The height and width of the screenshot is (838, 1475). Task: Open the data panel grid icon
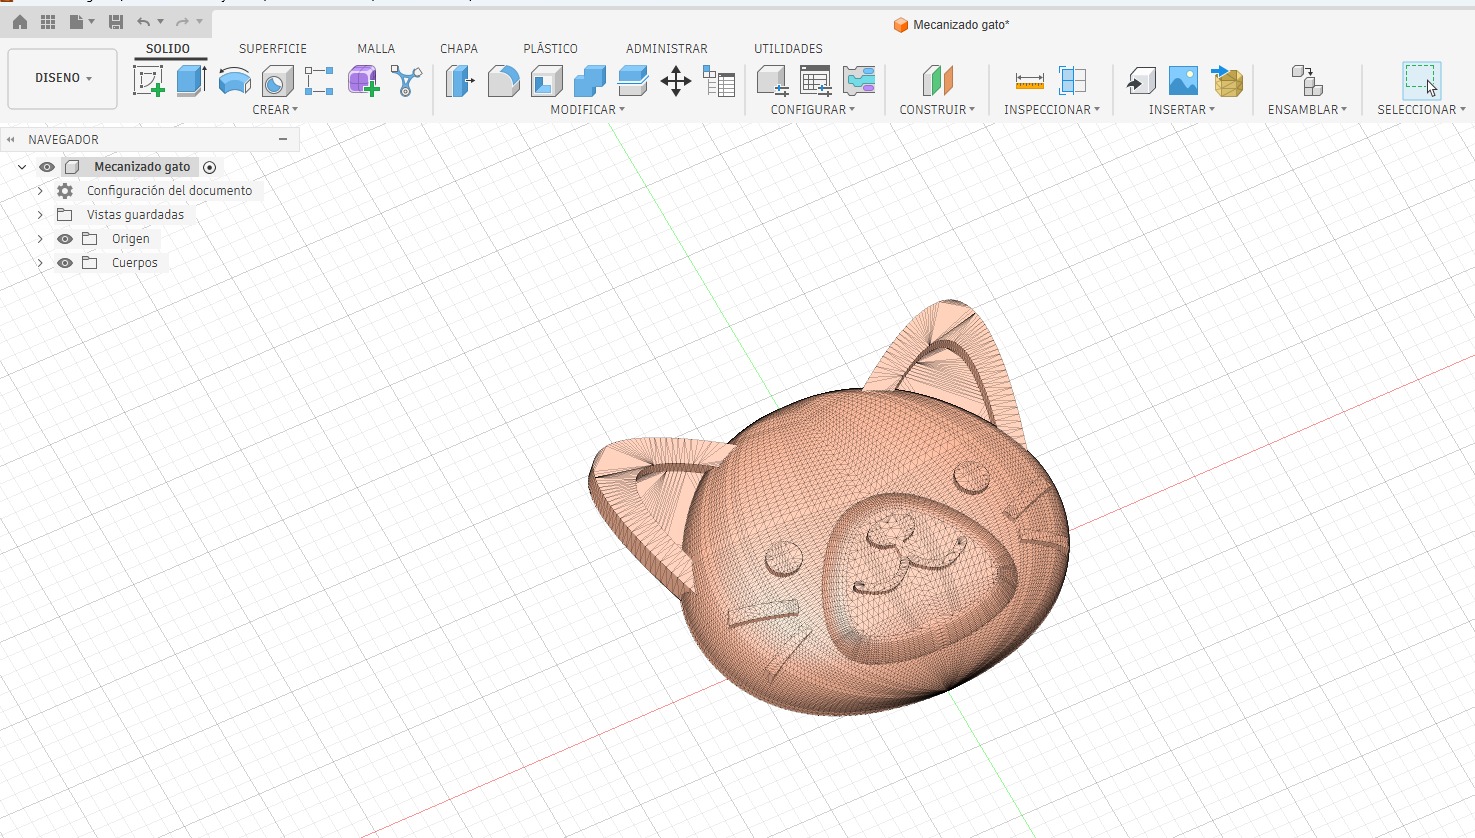pos(48,22)
